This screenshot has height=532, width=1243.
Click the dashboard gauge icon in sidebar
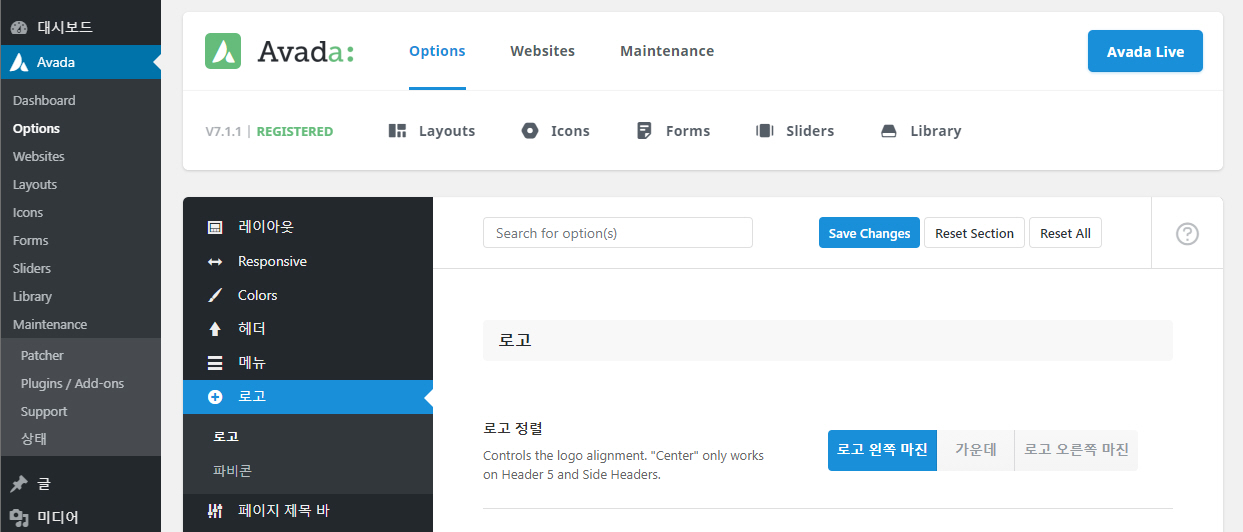click(x=19, y=27)
